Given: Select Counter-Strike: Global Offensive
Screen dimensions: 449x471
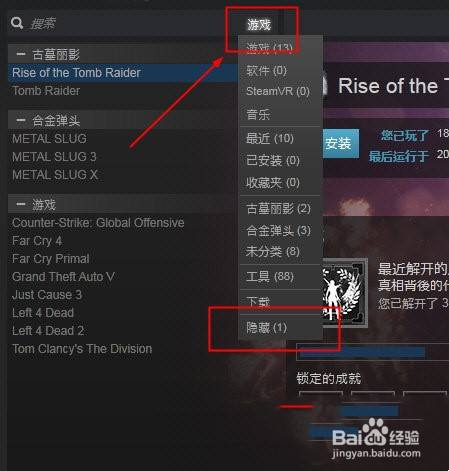Looking at the screenshot, I should click(x=98, y=223).
